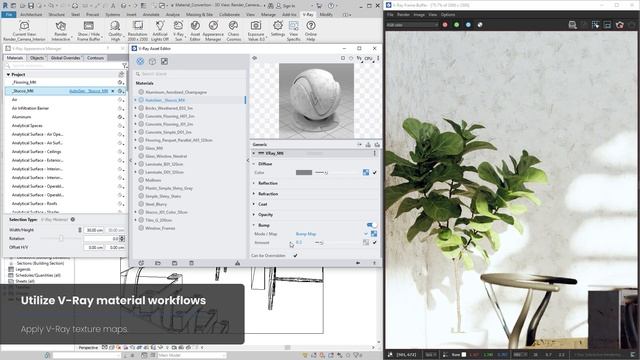Toggle the Bump switch on material
This screenshot has width=640, height=360.
[x=371, y=225]
